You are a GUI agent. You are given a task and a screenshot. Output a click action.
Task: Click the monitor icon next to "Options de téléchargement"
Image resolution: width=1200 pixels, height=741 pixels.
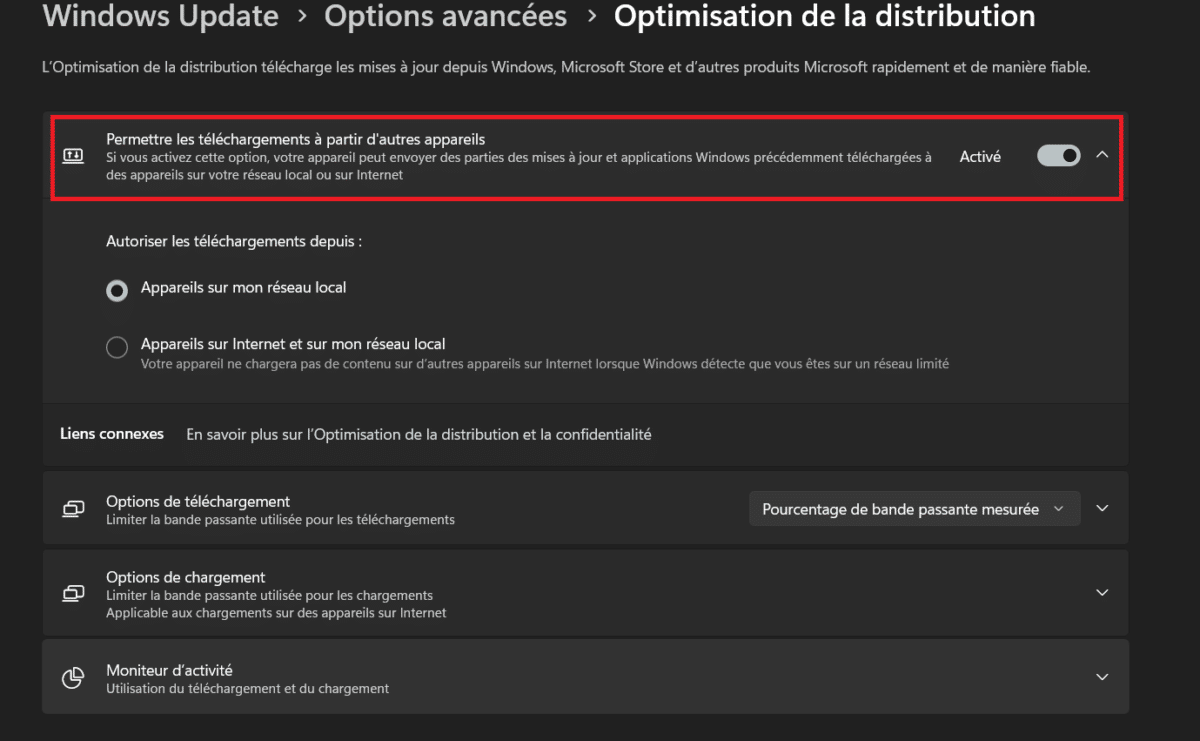pyautogui.click(x=73, y=508)
